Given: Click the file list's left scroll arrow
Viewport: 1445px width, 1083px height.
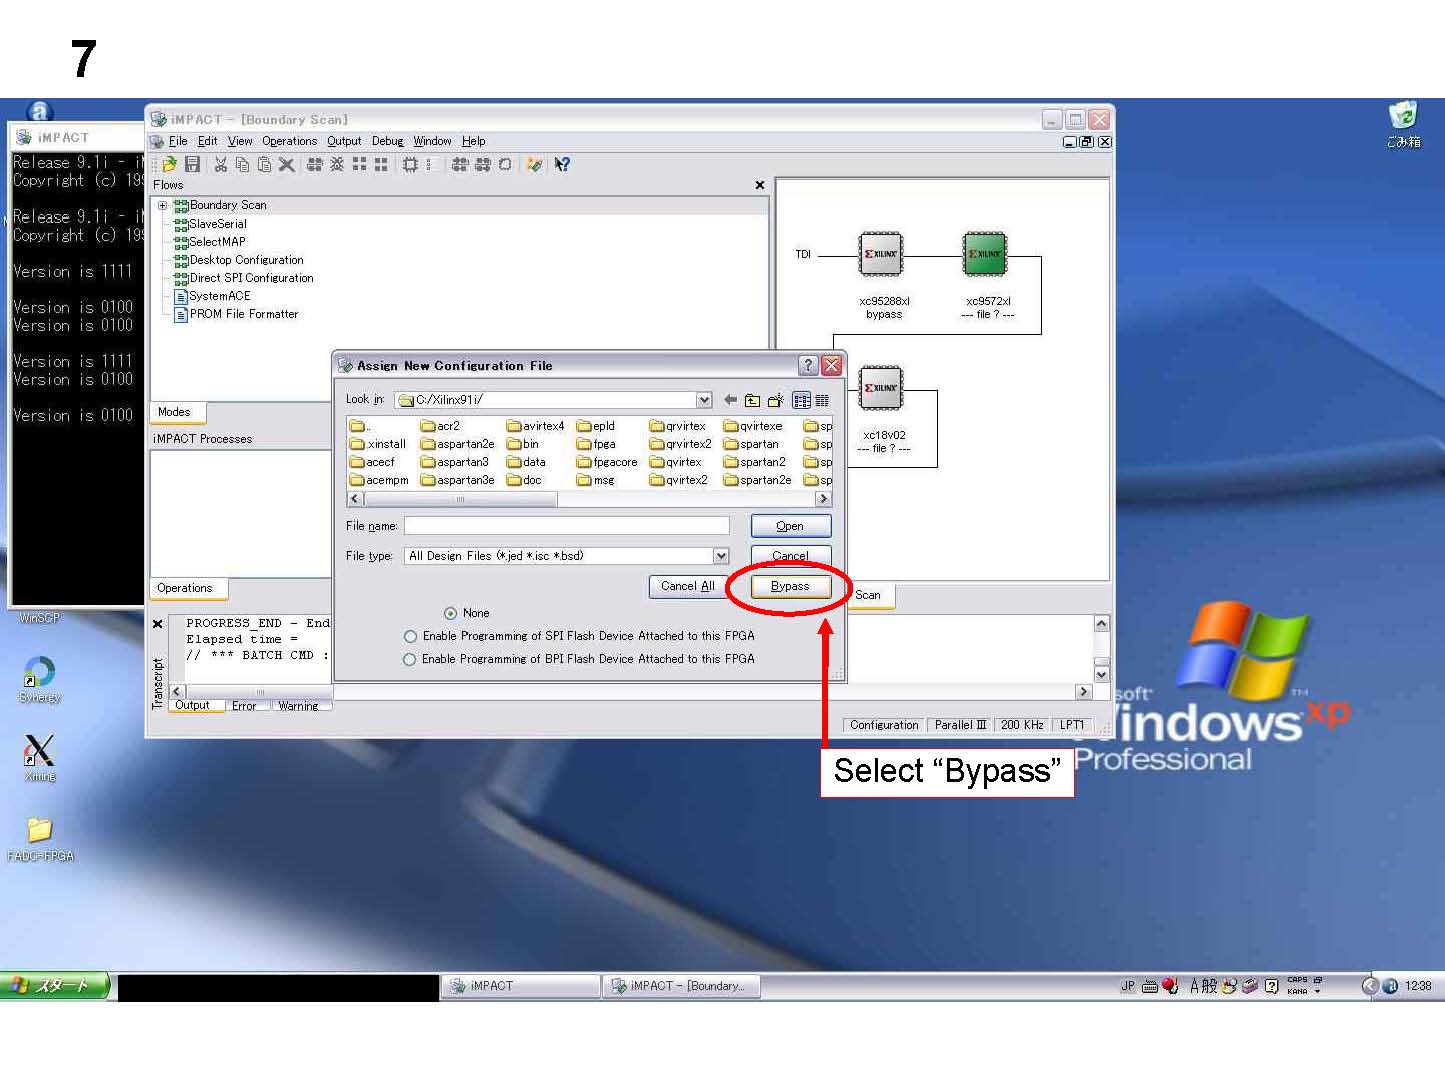Looking at the screenshot, I should click(354, 498).
